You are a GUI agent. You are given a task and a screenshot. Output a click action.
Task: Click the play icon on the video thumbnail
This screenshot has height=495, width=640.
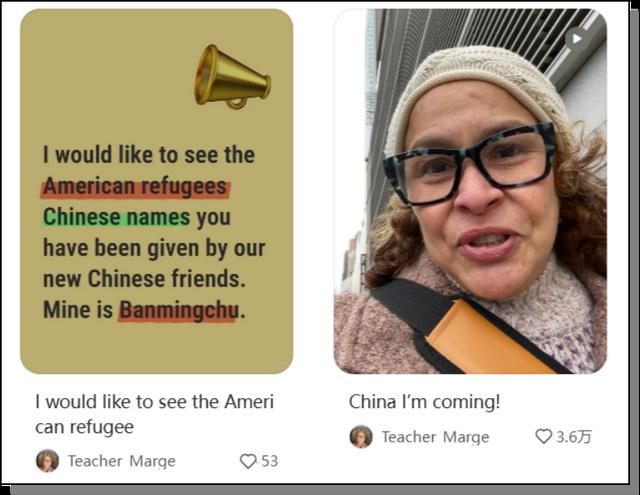tap(576, 38)
